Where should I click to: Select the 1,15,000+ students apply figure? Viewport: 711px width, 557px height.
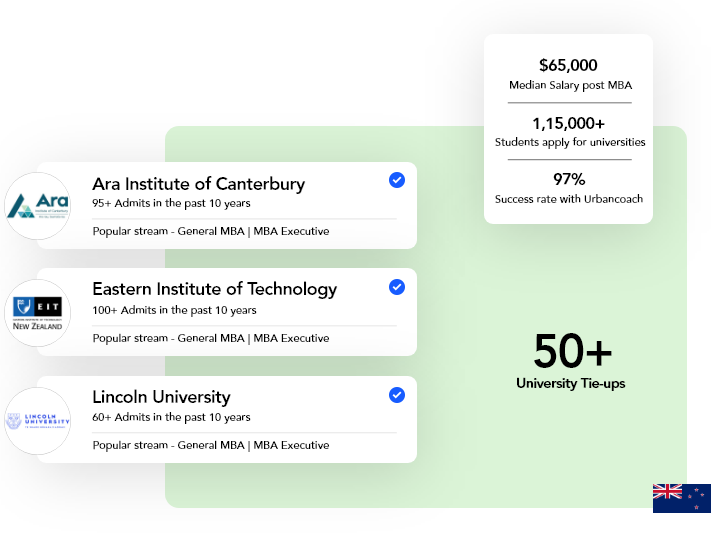[569, 123]
